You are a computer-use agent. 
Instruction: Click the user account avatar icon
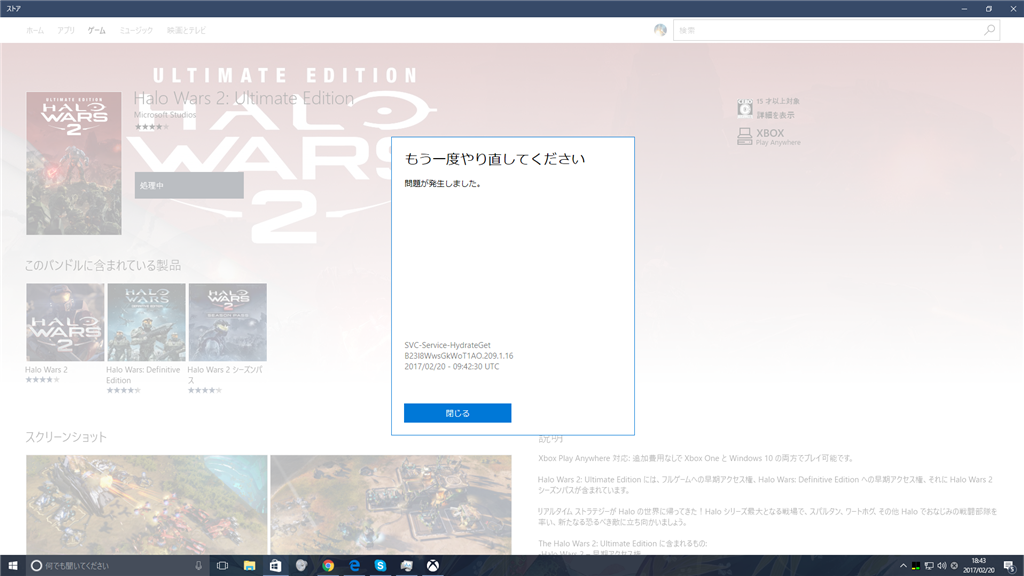tap(660, 30)
